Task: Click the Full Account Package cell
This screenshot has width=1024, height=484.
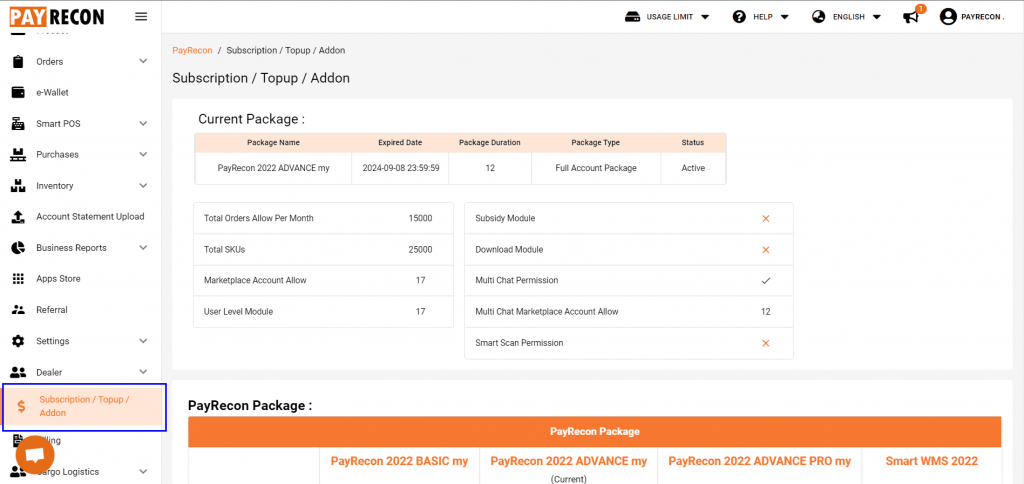Action: coord(596,168)
